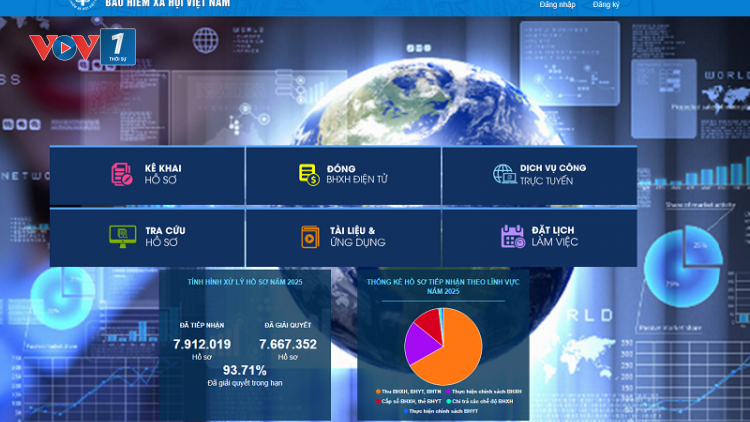This screenshot has width=750, height=422.
Task: Click the Đăng ký link
Action: 606,5
